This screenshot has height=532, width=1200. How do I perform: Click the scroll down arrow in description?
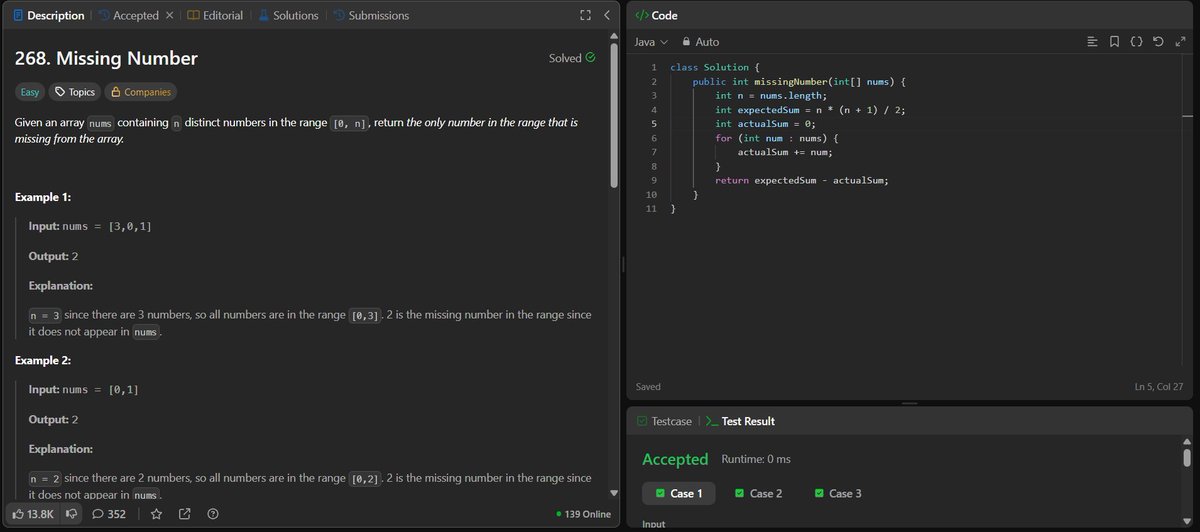(614, 493)
